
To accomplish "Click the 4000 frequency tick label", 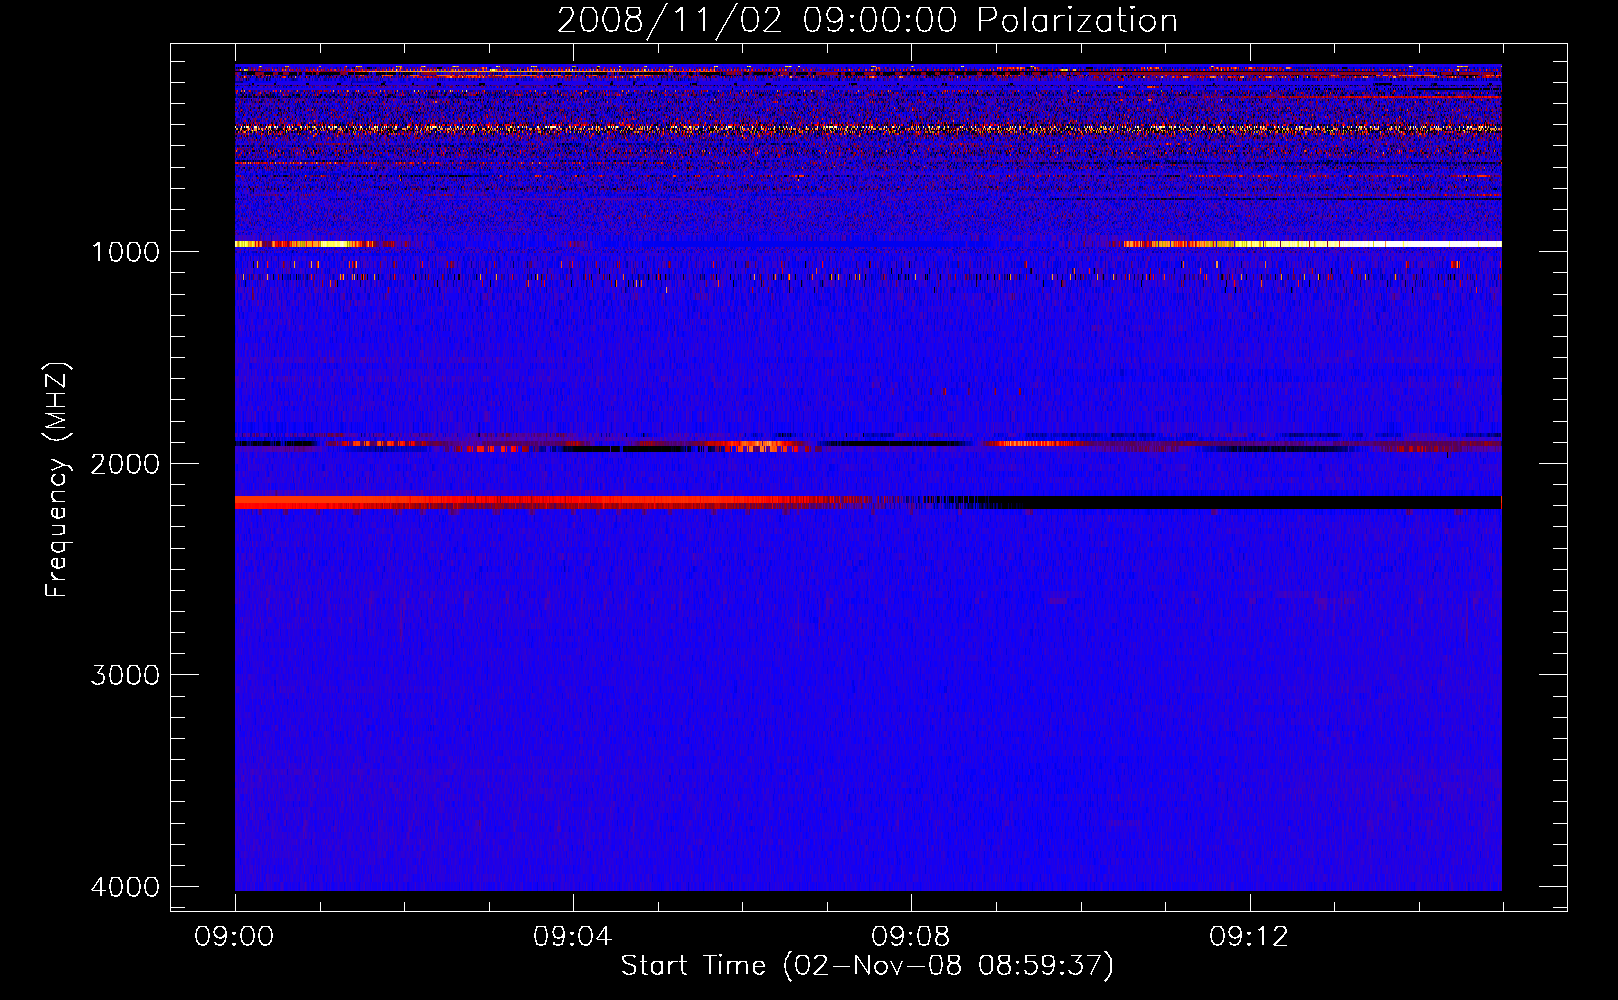I will [125, 887].
